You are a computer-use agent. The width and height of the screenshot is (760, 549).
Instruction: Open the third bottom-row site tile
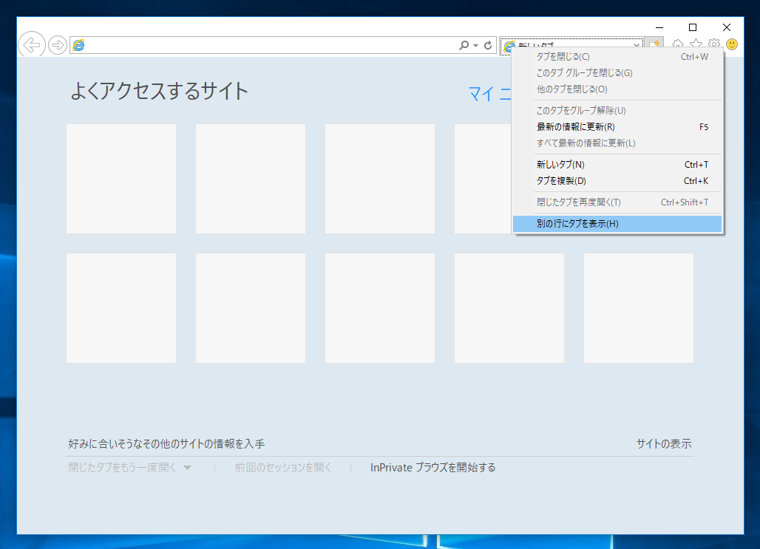coord(380,308)
